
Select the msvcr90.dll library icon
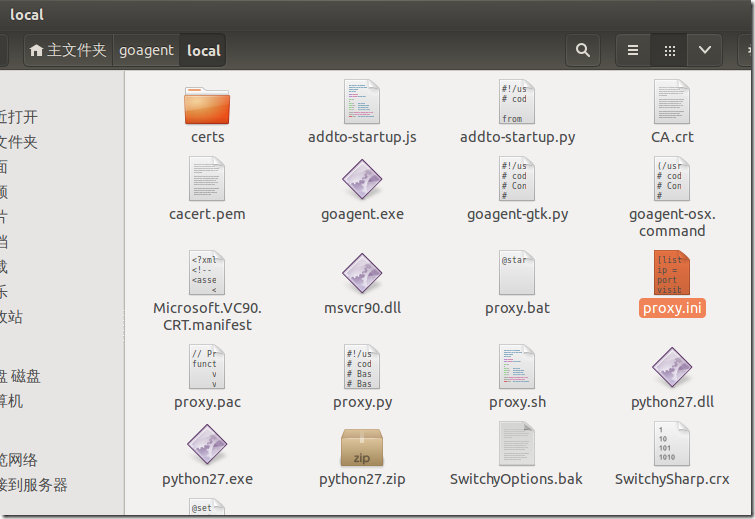coord(362,273)
